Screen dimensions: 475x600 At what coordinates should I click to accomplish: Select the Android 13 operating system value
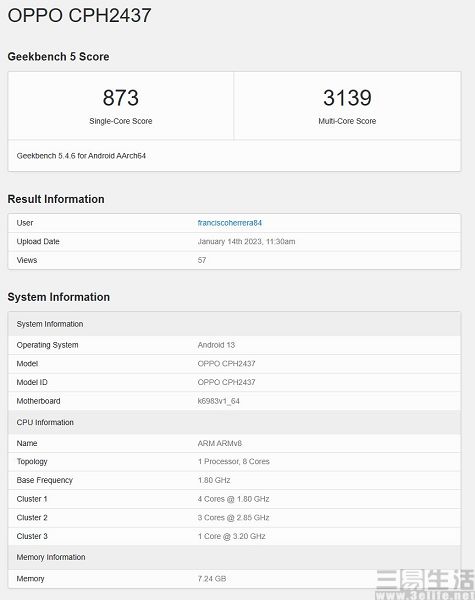216,345
